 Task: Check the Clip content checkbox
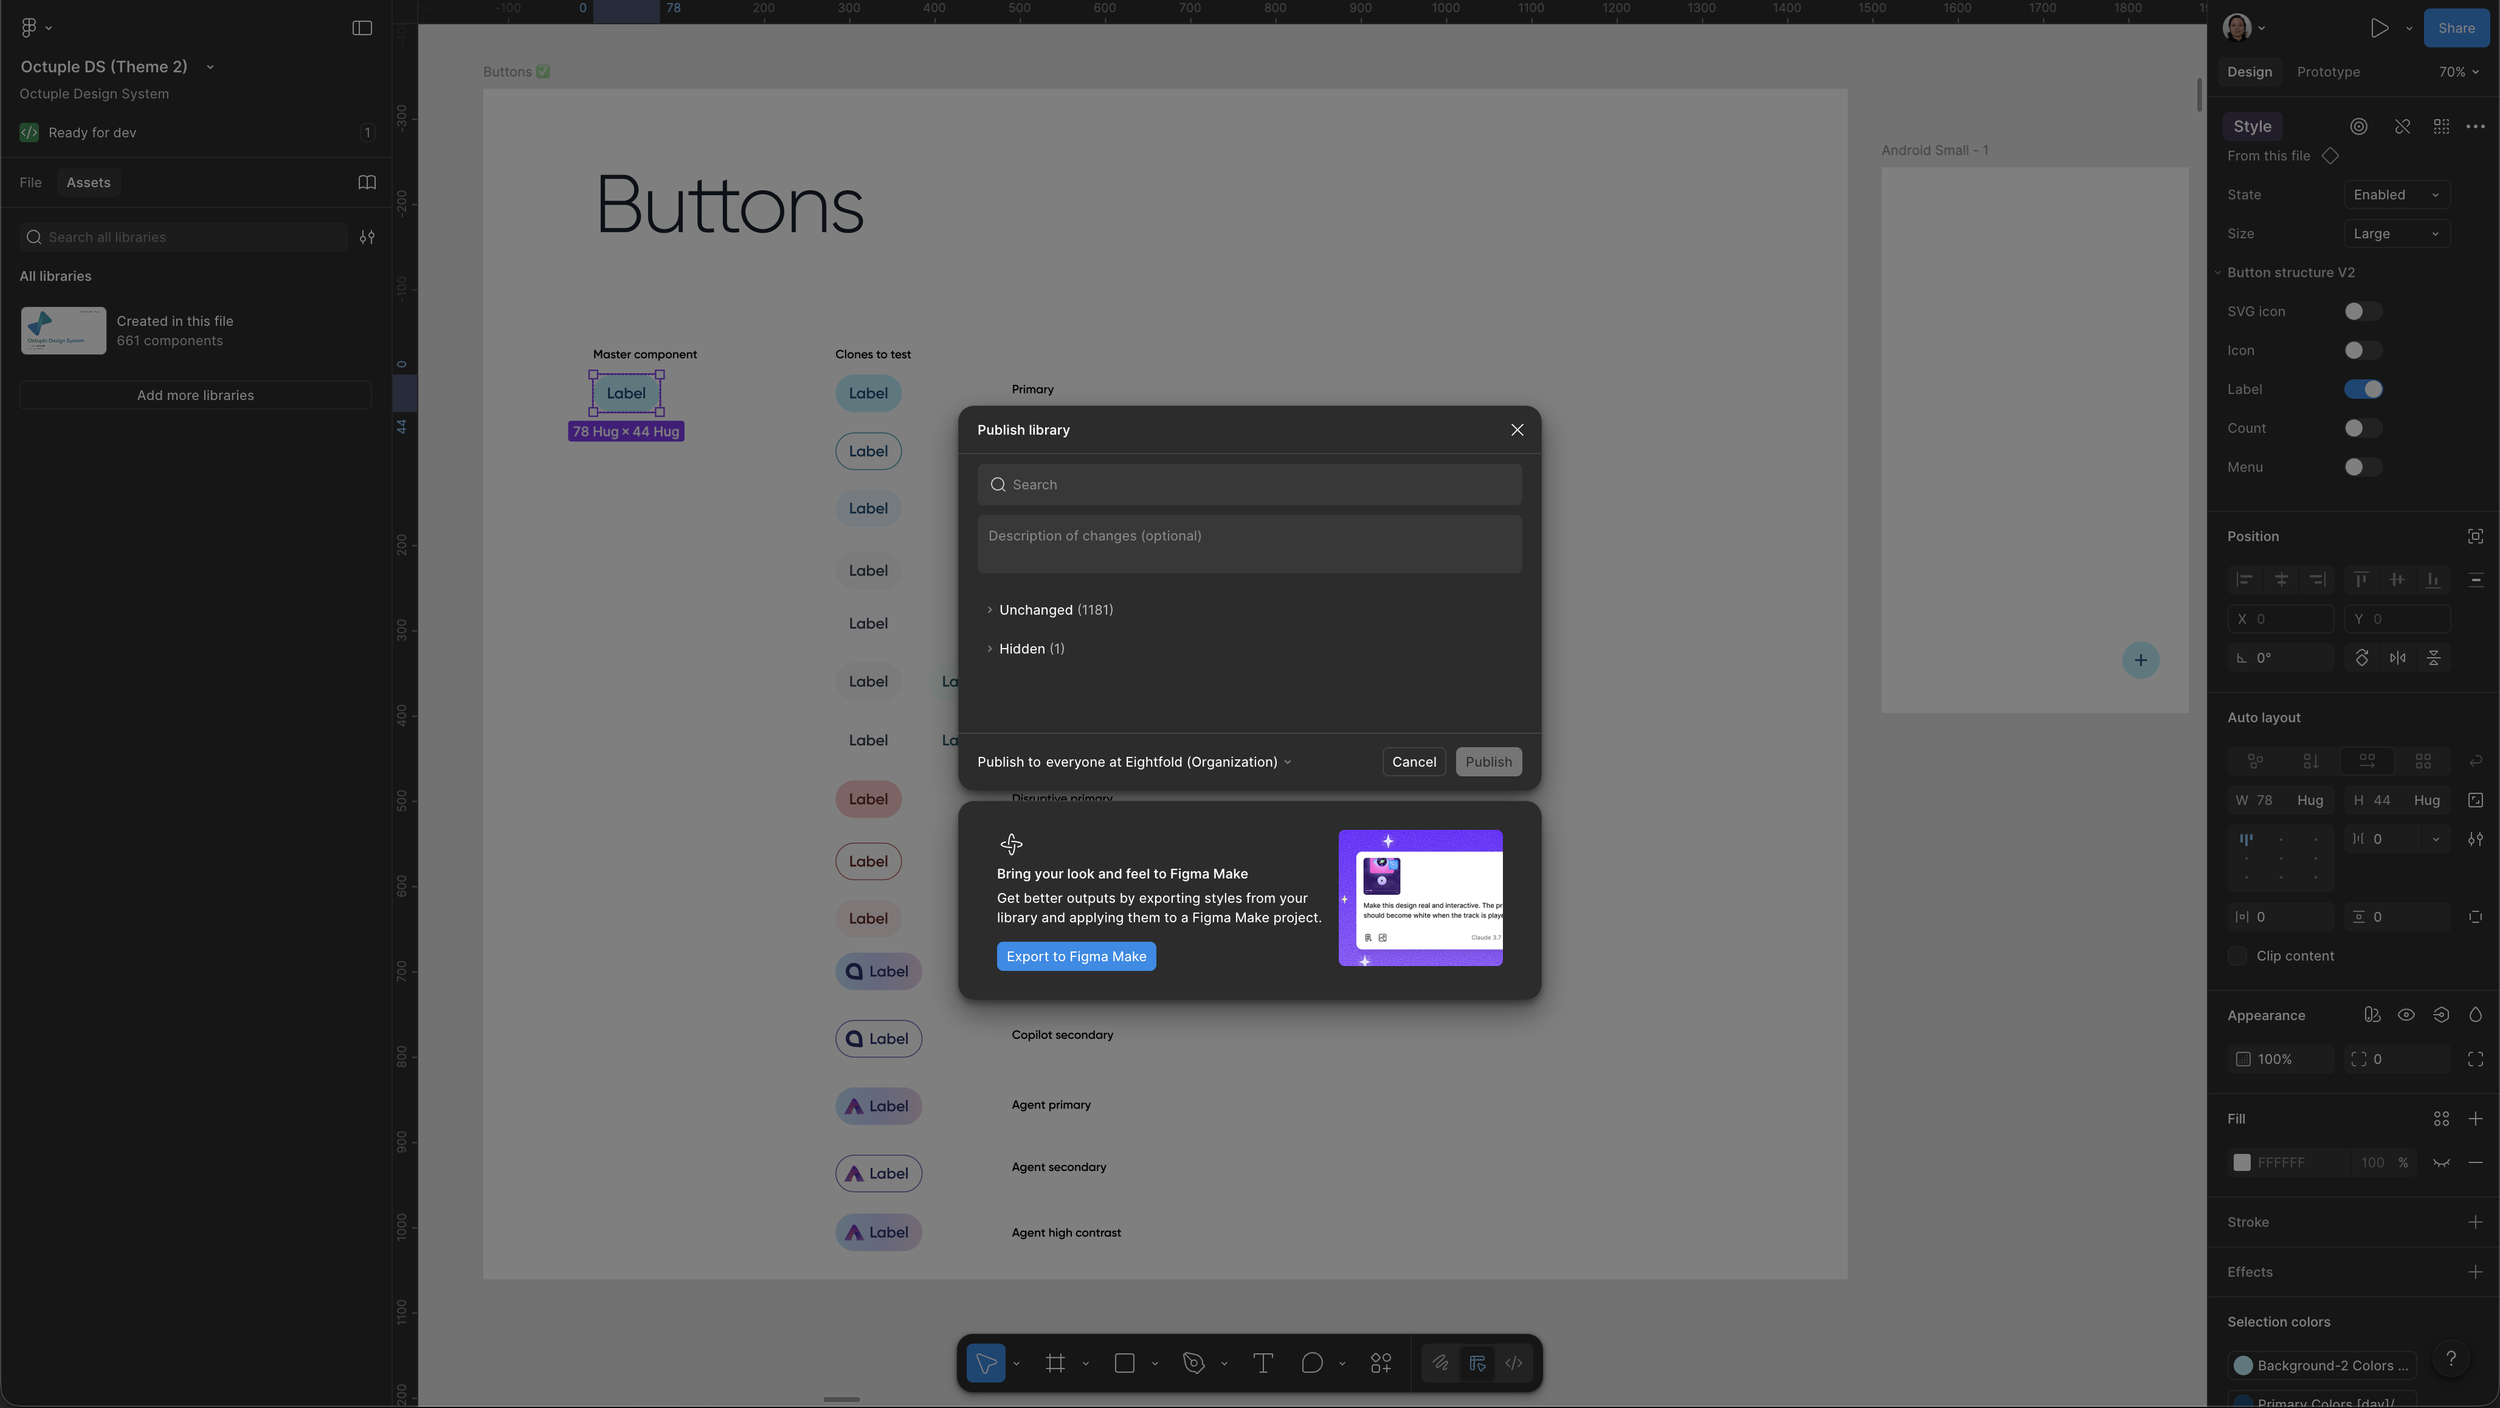click(x=2238, y=956)
